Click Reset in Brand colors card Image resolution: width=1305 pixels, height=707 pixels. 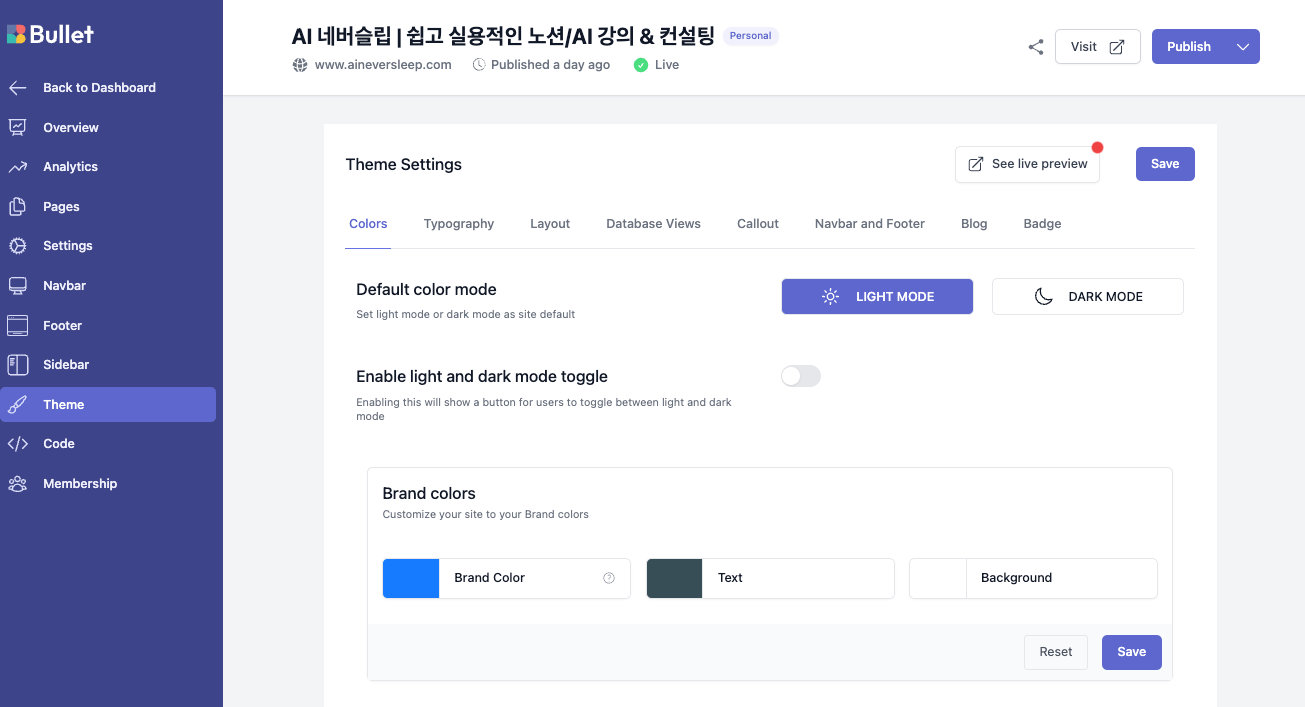click(x=1056, y=652)
